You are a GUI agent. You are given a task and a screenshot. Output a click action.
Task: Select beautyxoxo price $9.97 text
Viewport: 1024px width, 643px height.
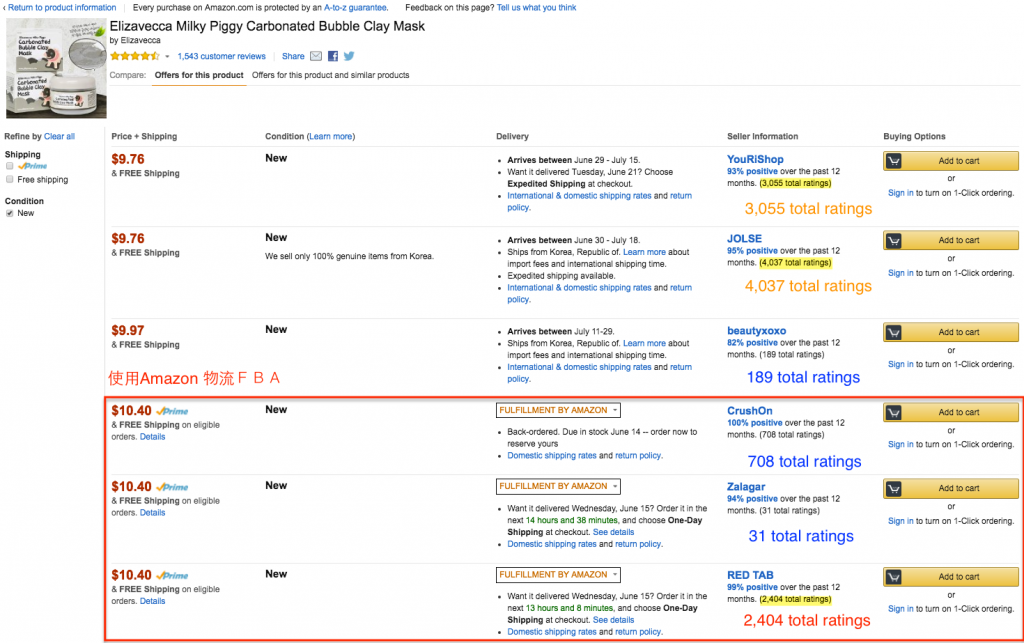click(128, 331)
